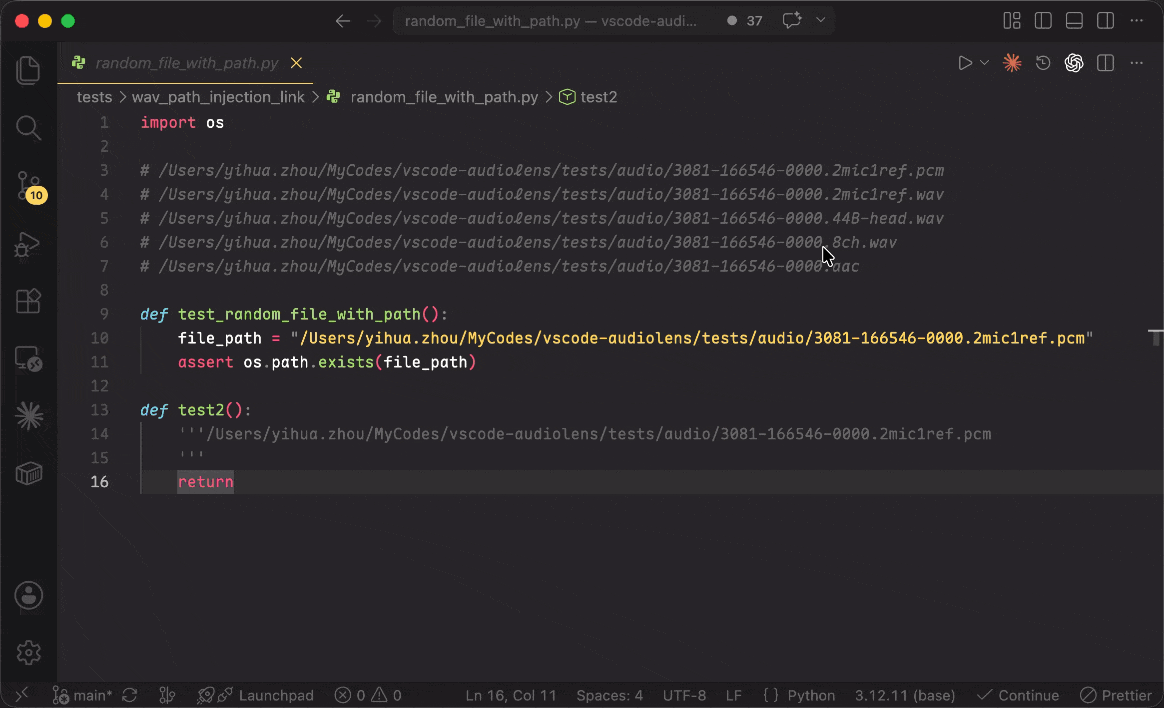Toggle the primary sidebar visibility
Viewport: 1164px width, 708px height.
coord(1043,21)
